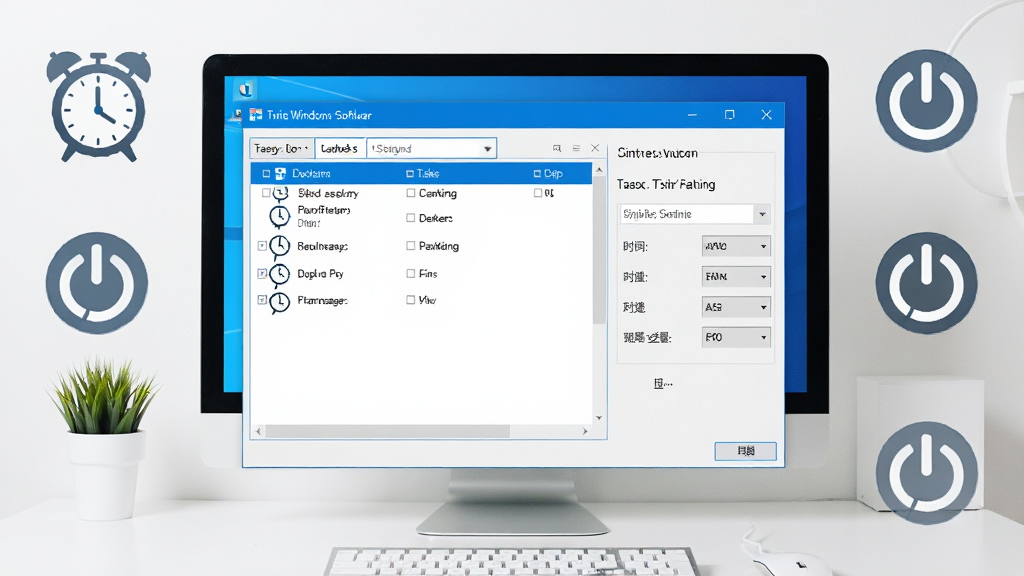Image resolution: width=1024 pixels, height=576 pixels.
Task: Click the list's vertical scrollbar thumb
Action: tap(600, 250)
